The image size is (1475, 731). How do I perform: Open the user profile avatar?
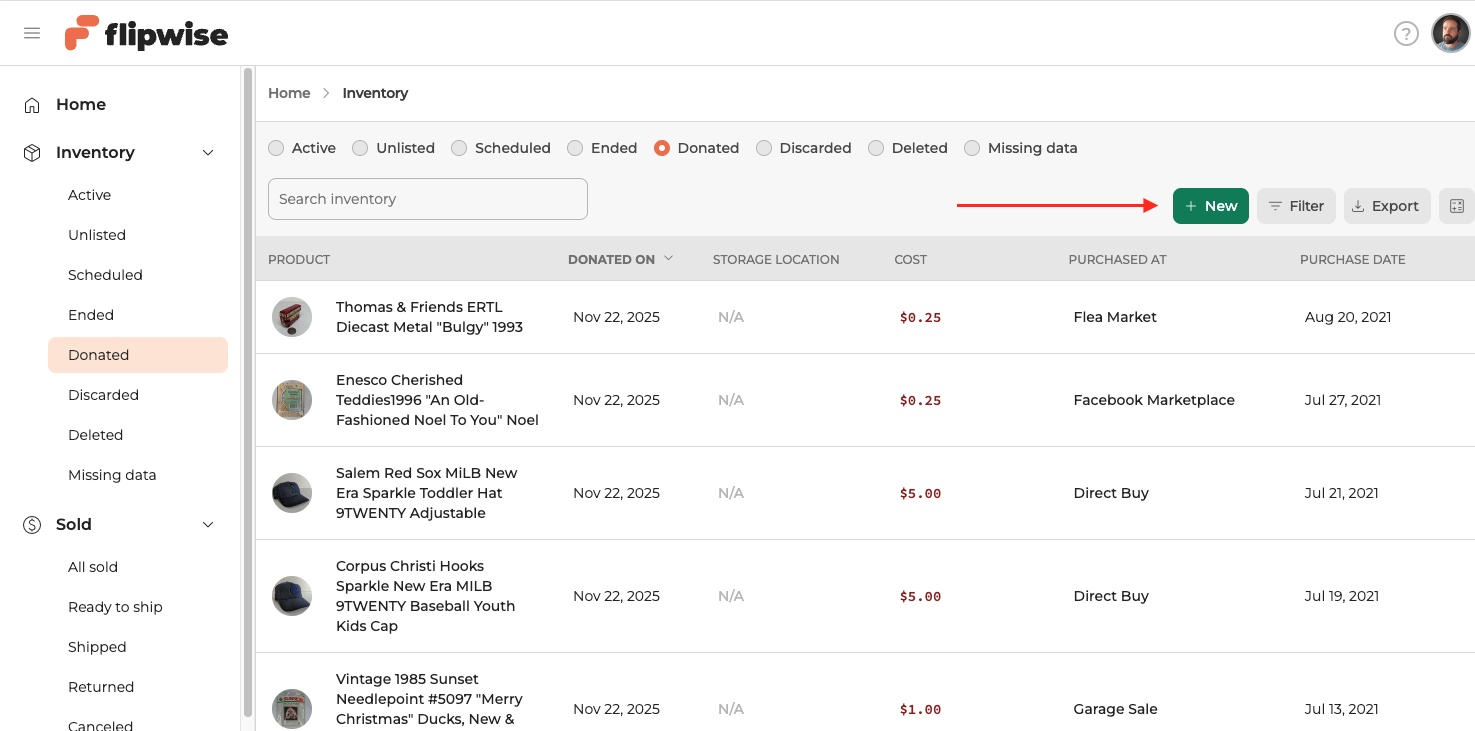(1450, 34)
